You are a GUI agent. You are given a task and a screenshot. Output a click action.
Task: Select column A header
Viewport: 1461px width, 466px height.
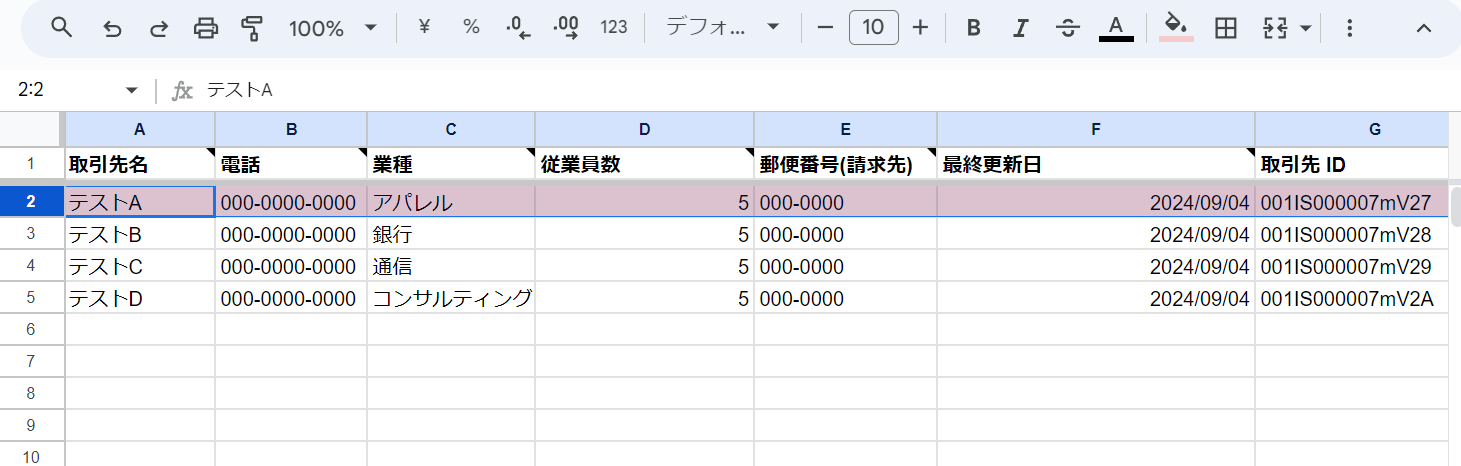(x=140, y=129)
